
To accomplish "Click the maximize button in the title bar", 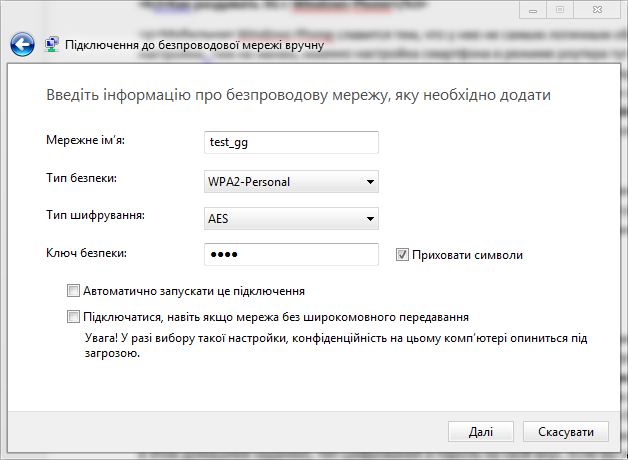I will click(560, 9).
